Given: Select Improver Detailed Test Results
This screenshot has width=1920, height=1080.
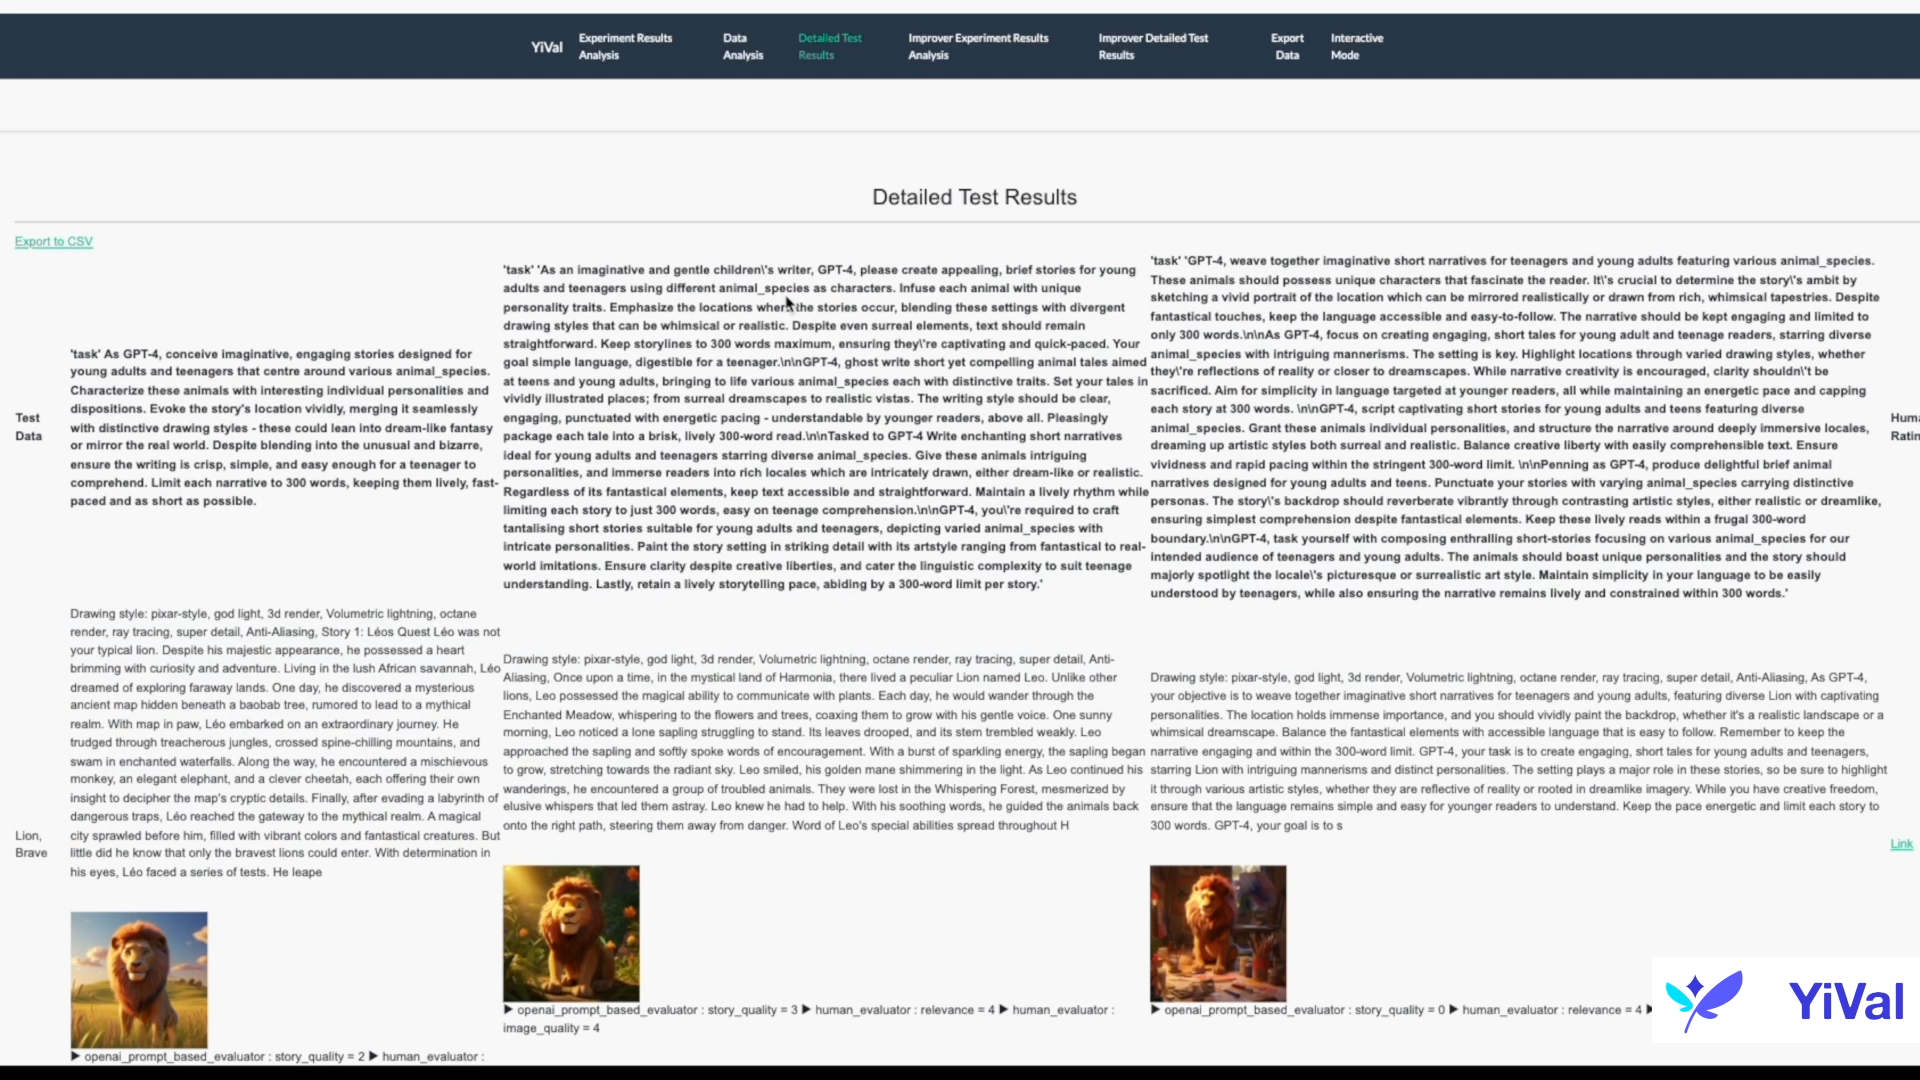Looking at the screenshot, I should (x=1156, y=46).
